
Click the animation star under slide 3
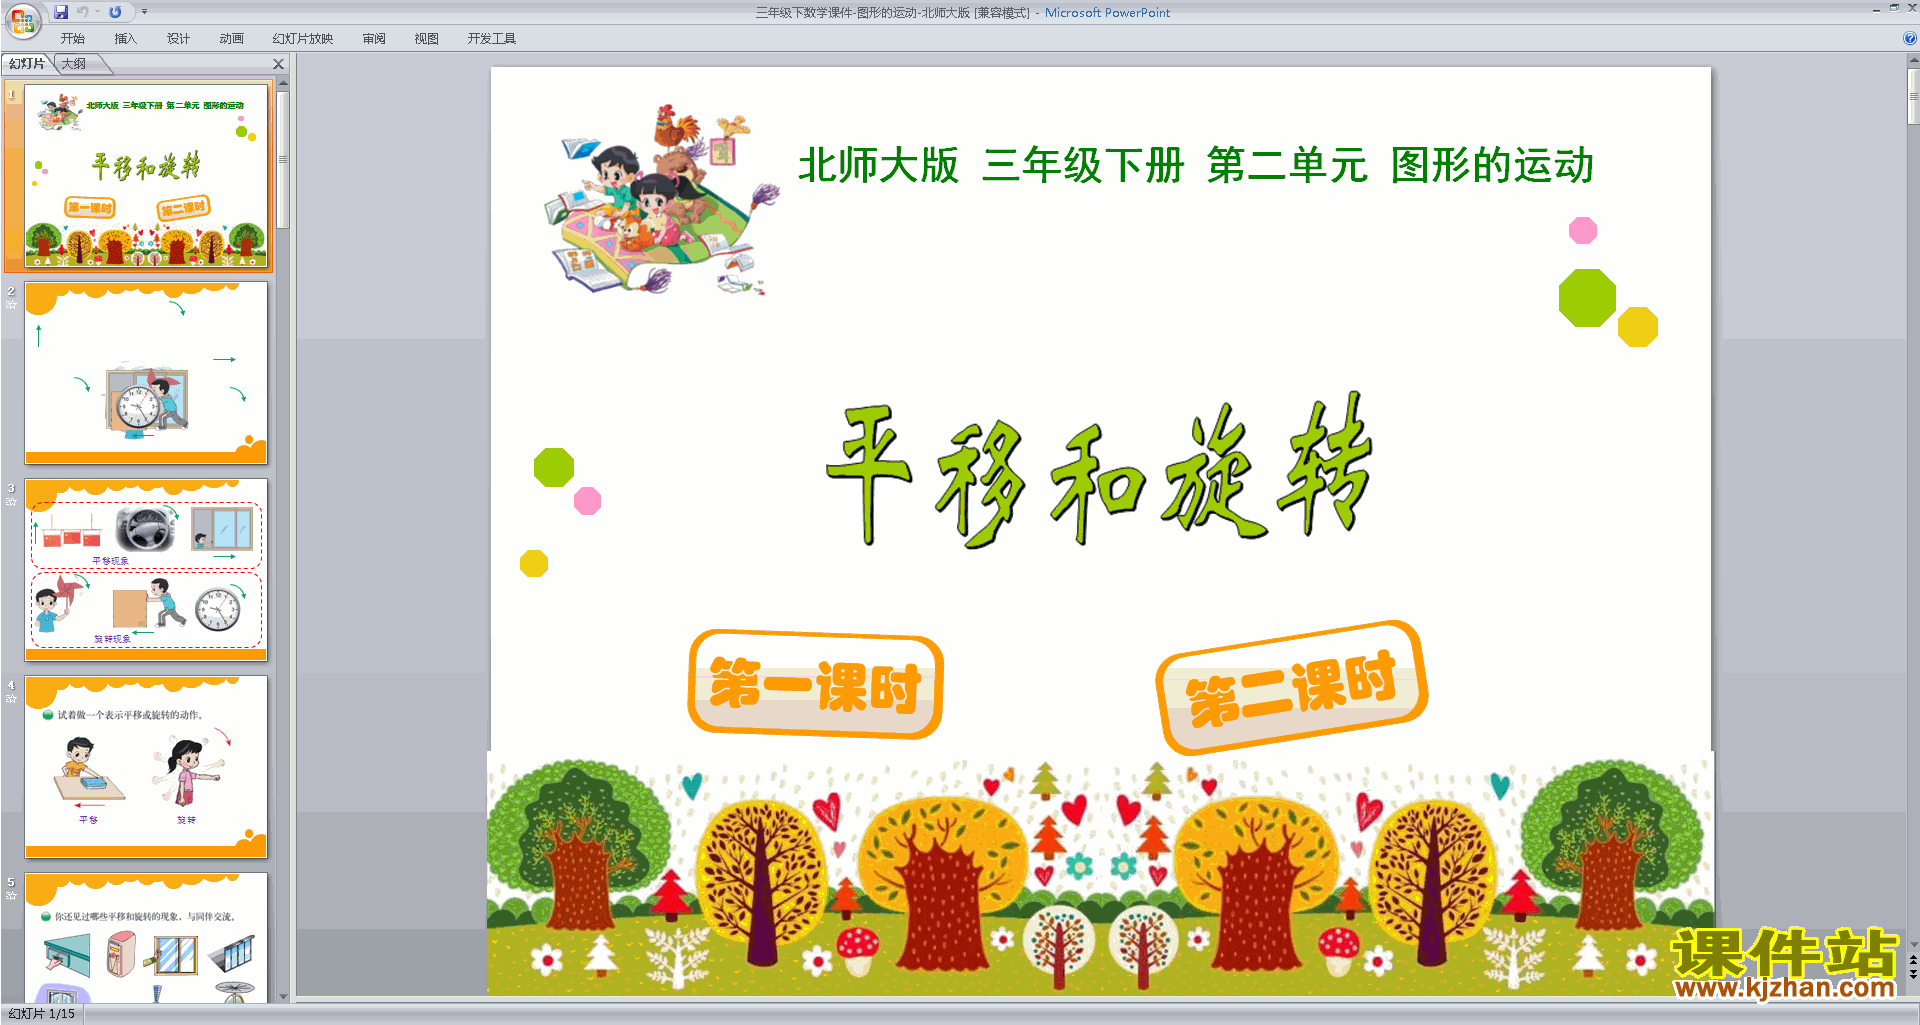tap(11, 501)
